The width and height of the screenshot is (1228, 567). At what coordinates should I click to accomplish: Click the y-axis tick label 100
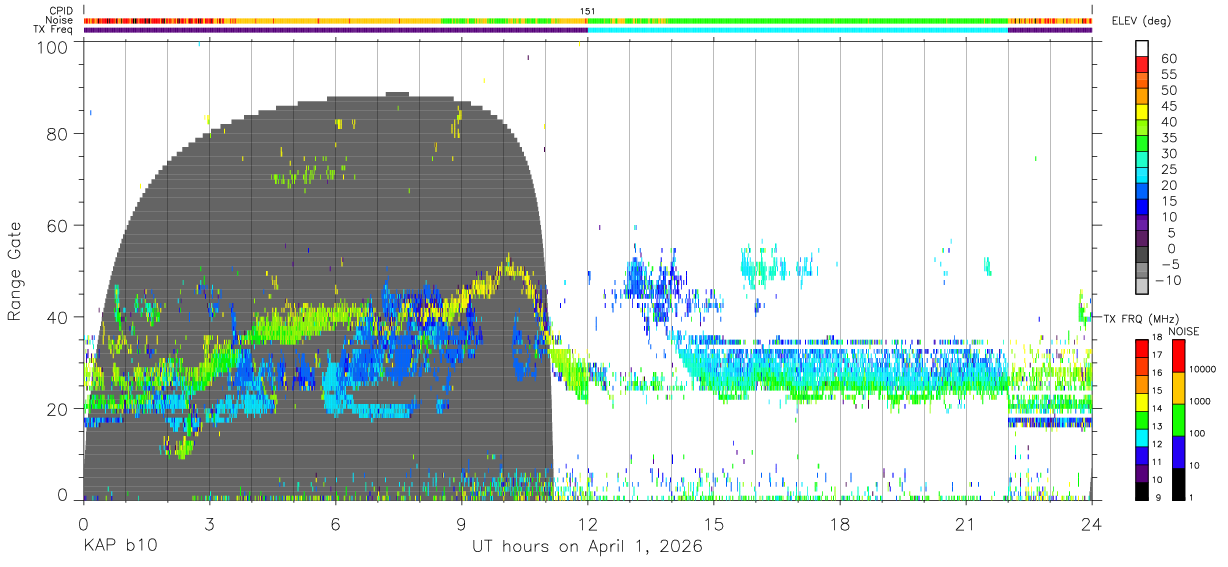[54, 46]
